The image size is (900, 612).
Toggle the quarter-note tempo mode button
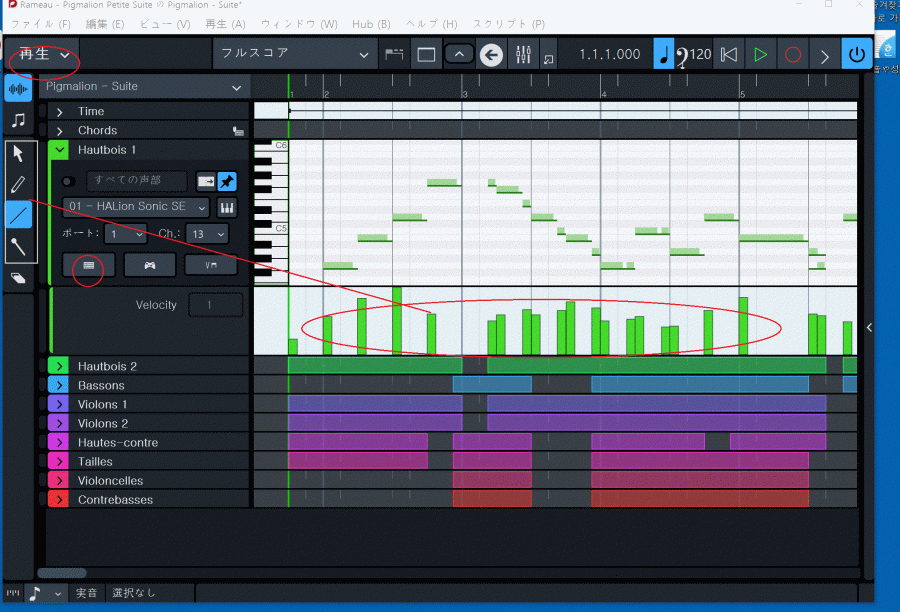pos(664,55)
